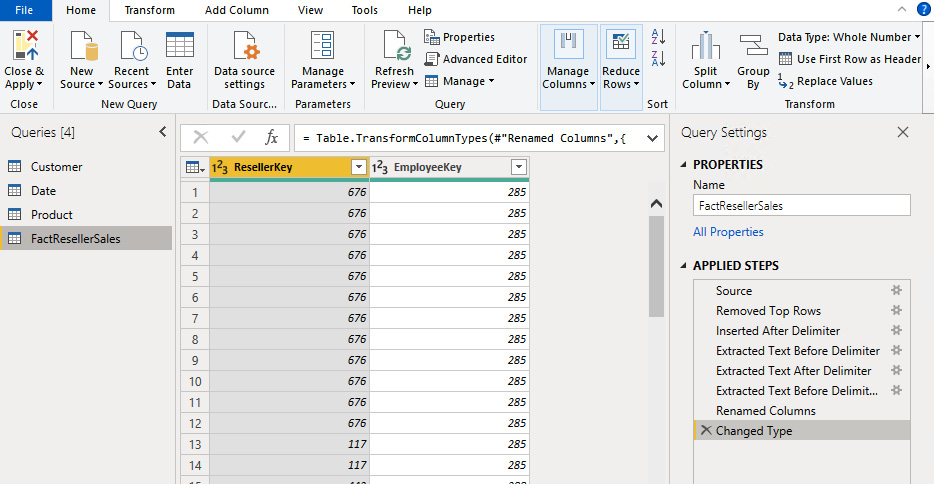Open the All Properties link
This screenshot has width=934, height=484.
tap(728, 232)
